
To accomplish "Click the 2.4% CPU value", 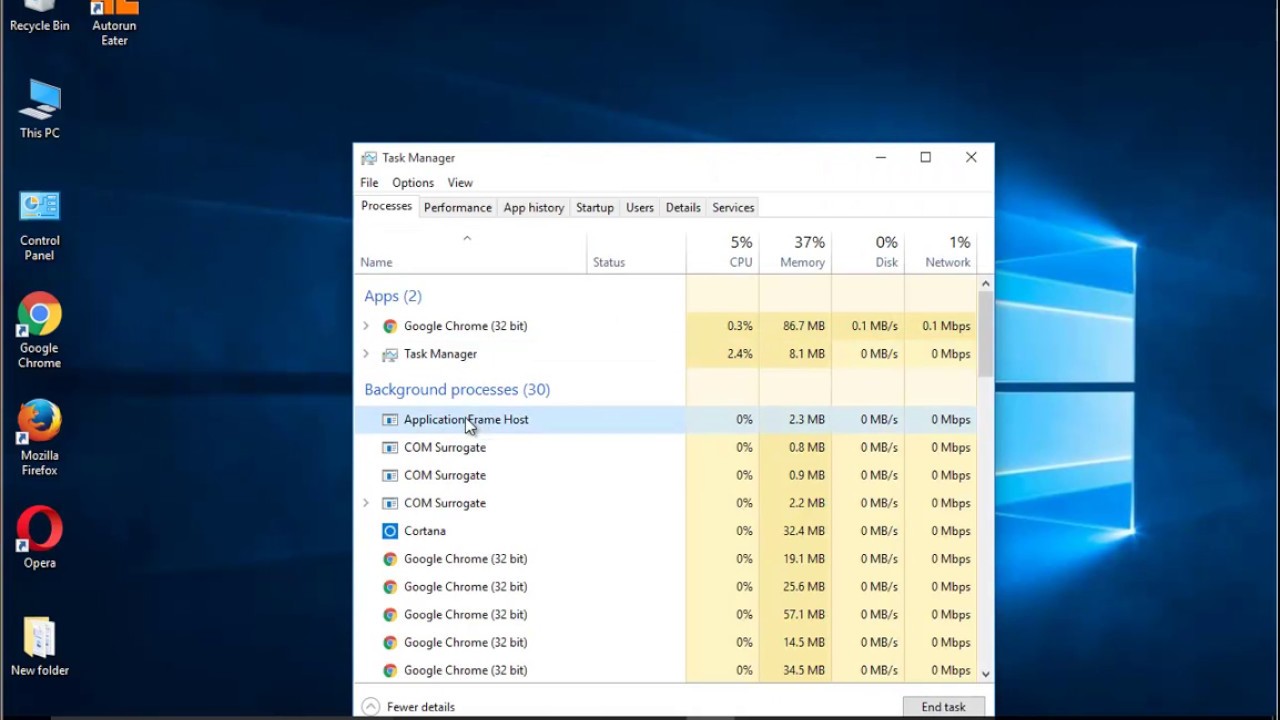I will coord(740,354).
